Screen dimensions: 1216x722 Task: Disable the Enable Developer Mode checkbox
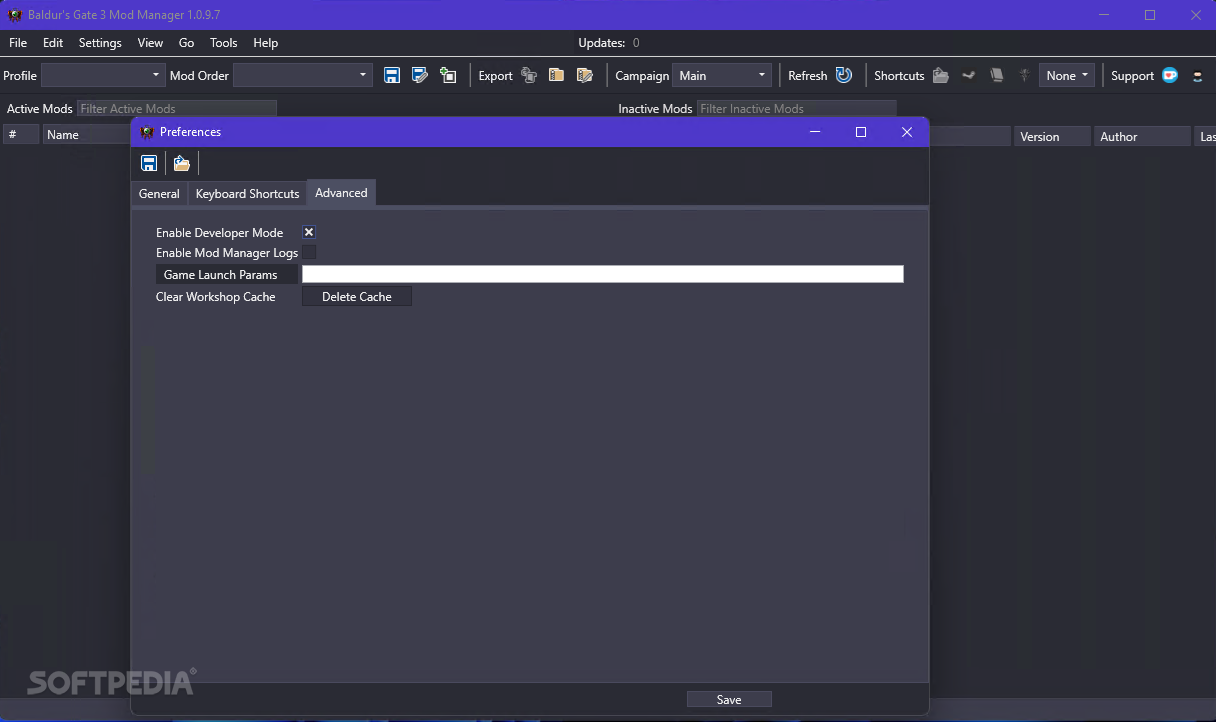click(309, 232)
